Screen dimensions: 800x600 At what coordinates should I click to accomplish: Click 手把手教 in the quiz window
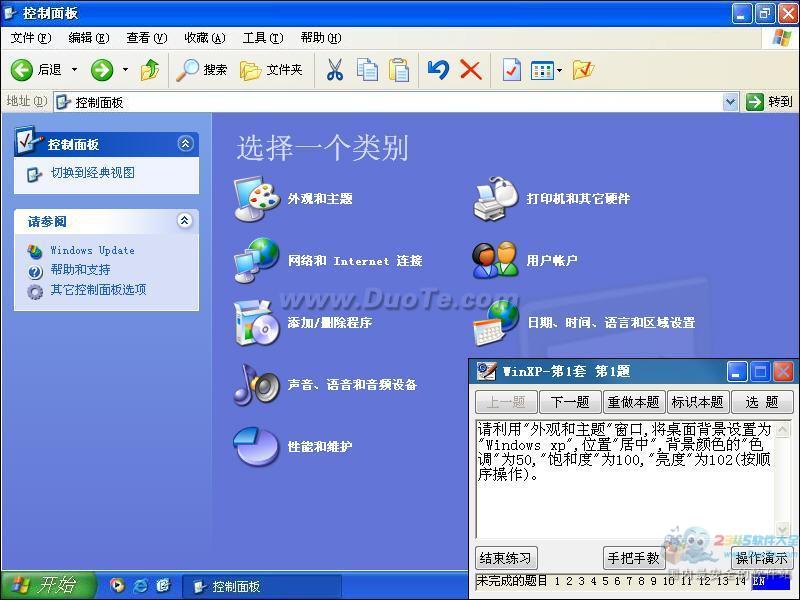tap(634, 558)
